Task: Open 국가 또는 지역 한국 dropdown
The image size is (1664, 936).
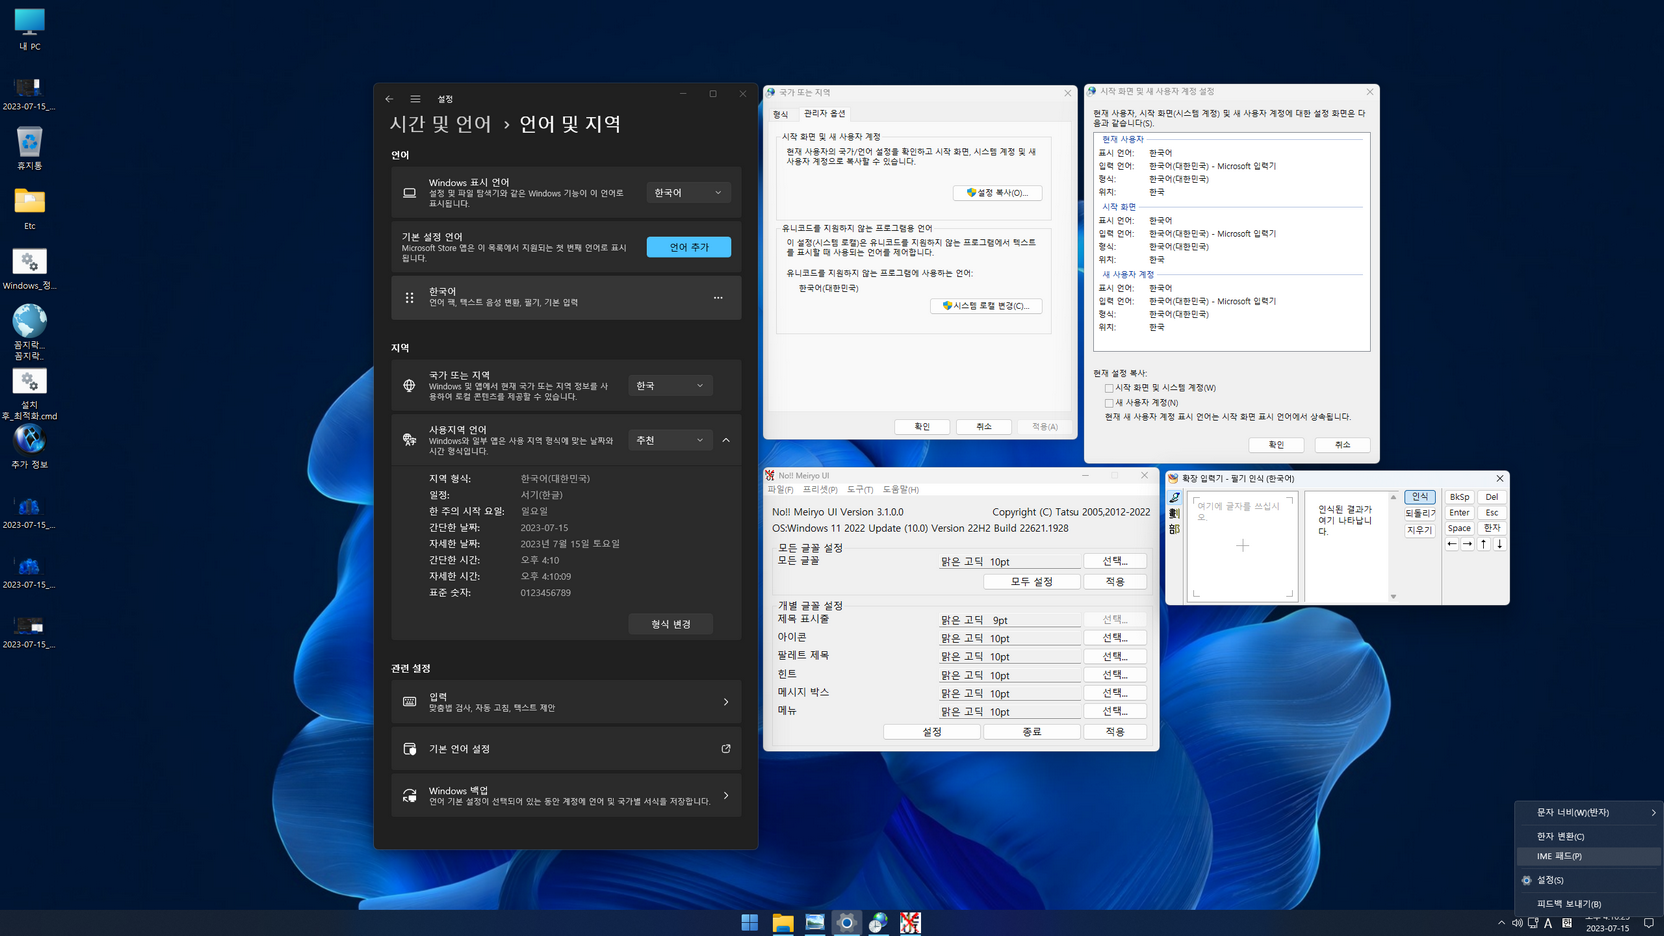Action: tap(670, 386)
